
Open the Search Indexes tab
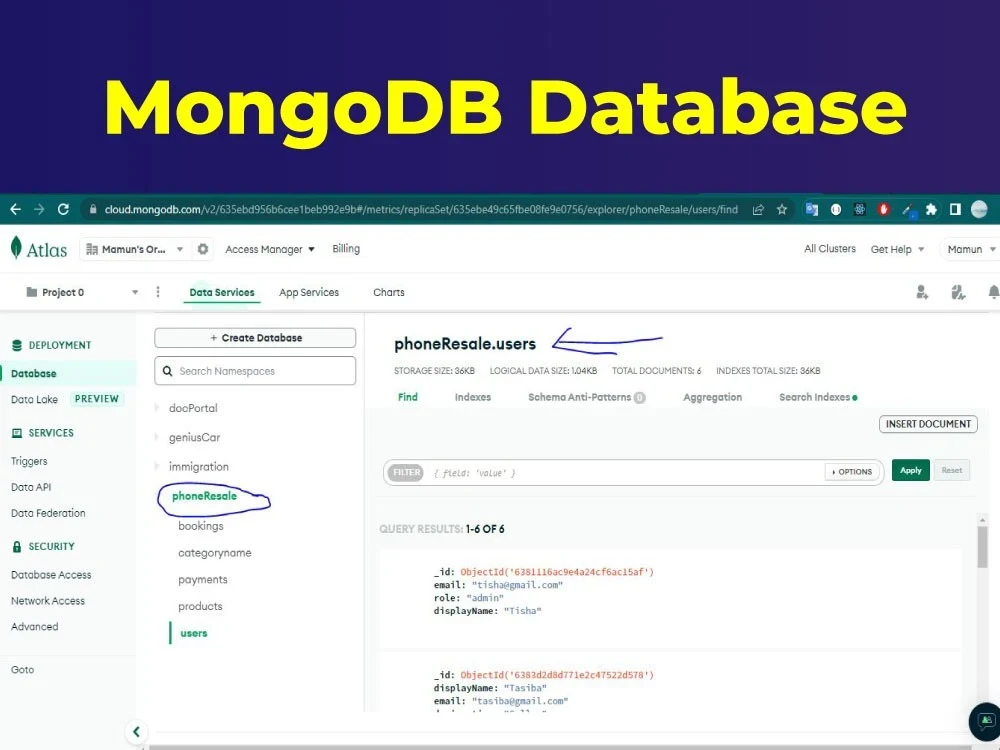pyautogui.click(x=818, y=397)
